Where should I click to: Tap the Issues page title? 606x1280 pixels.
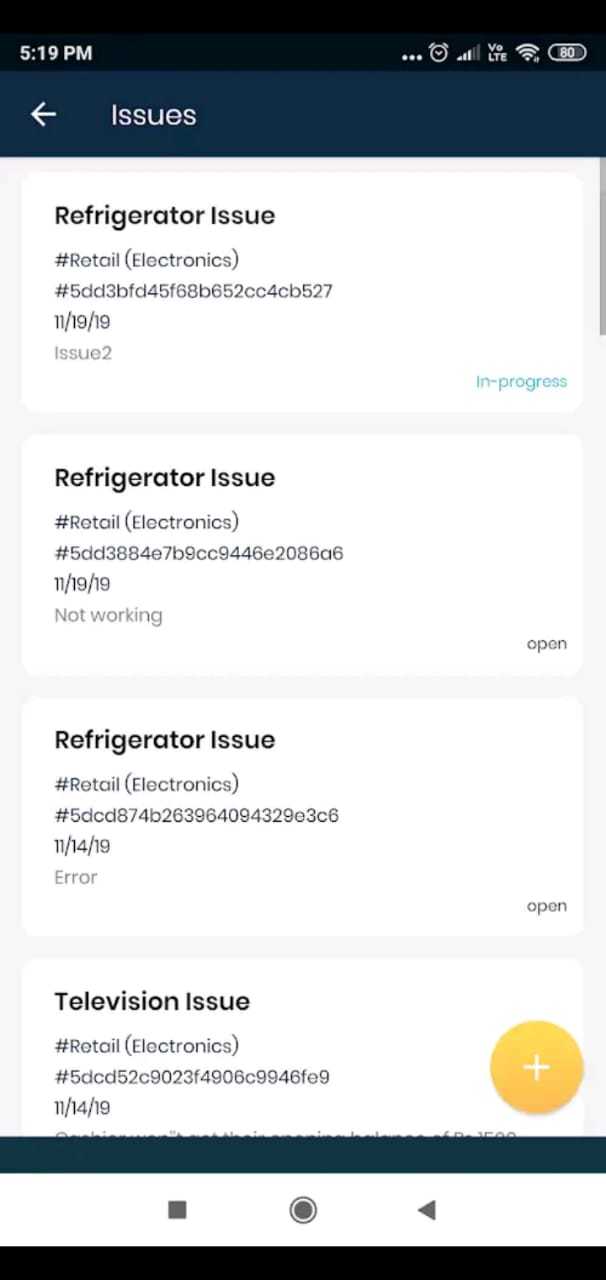[153, 115]
